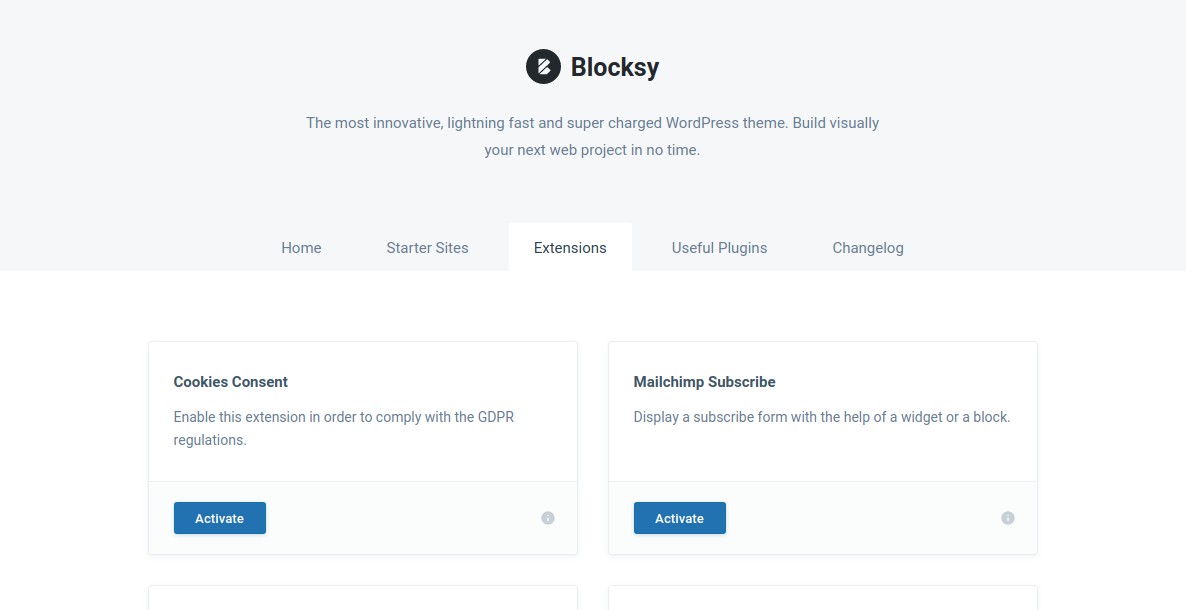Click the Mailchimp Subscribe extension title
The image size is (1186, 610).
click(704, 381)
